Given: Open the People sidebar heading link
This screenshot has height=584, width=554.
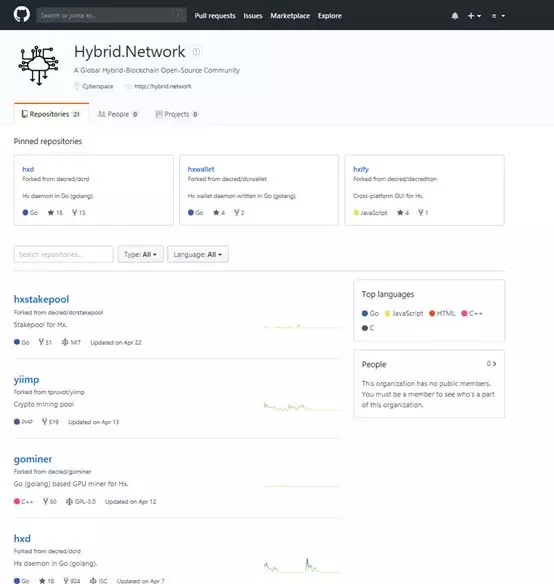Looking at the screenshot, I should [x=374, y=364].
